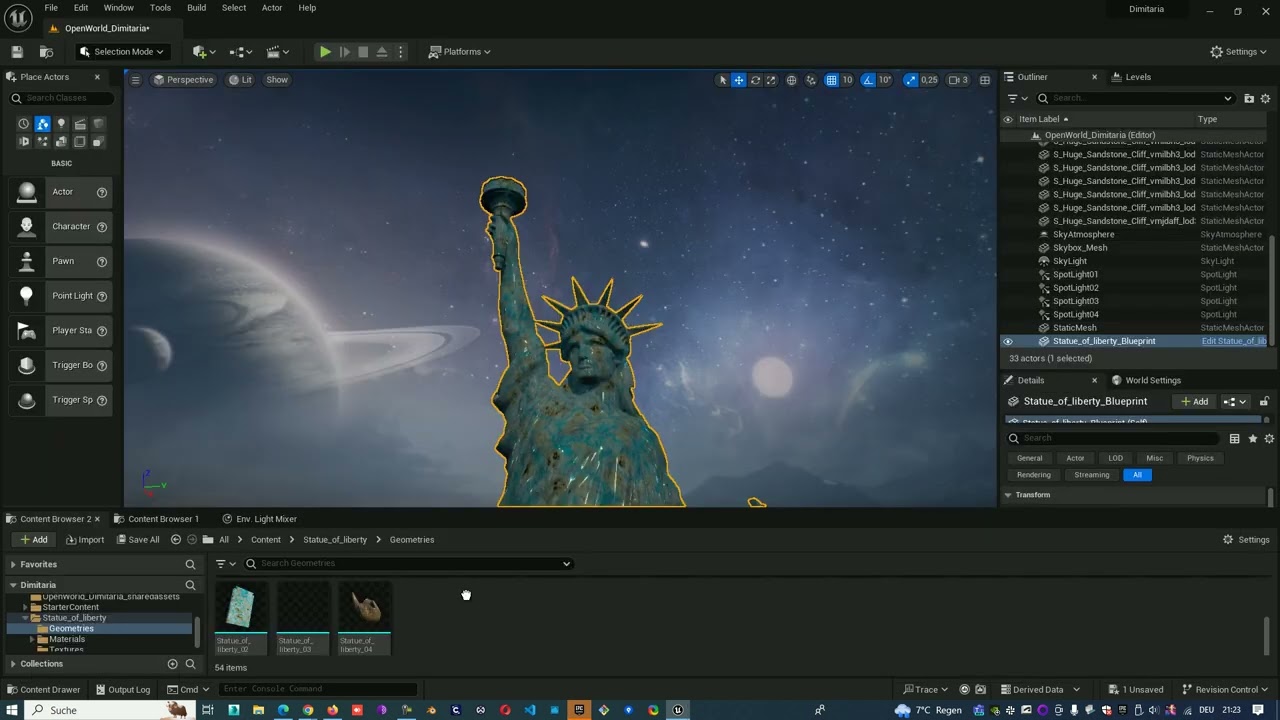Open the Tools menu
Screen dimensions: 1280x720
160,8
